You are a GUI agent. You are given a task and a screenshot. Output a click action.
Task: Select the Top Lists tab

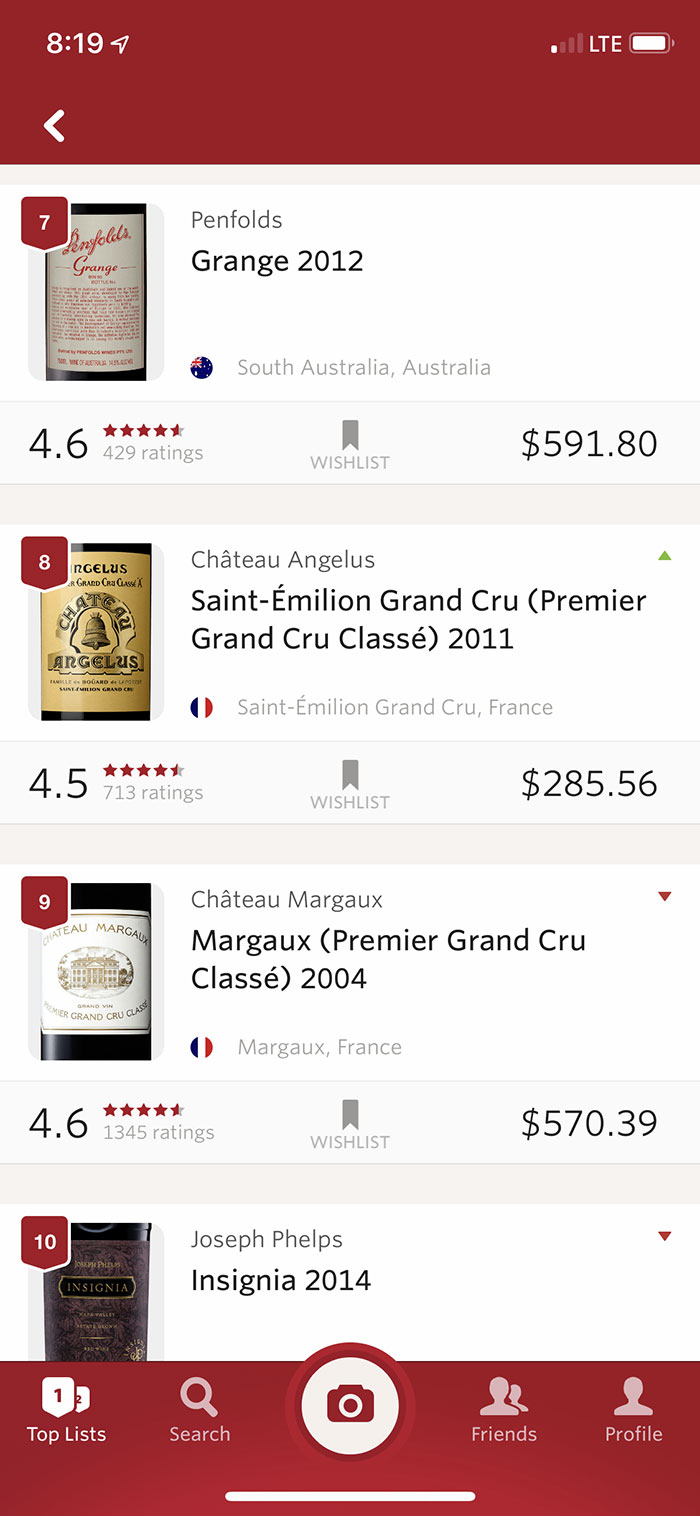[66, 1410]
